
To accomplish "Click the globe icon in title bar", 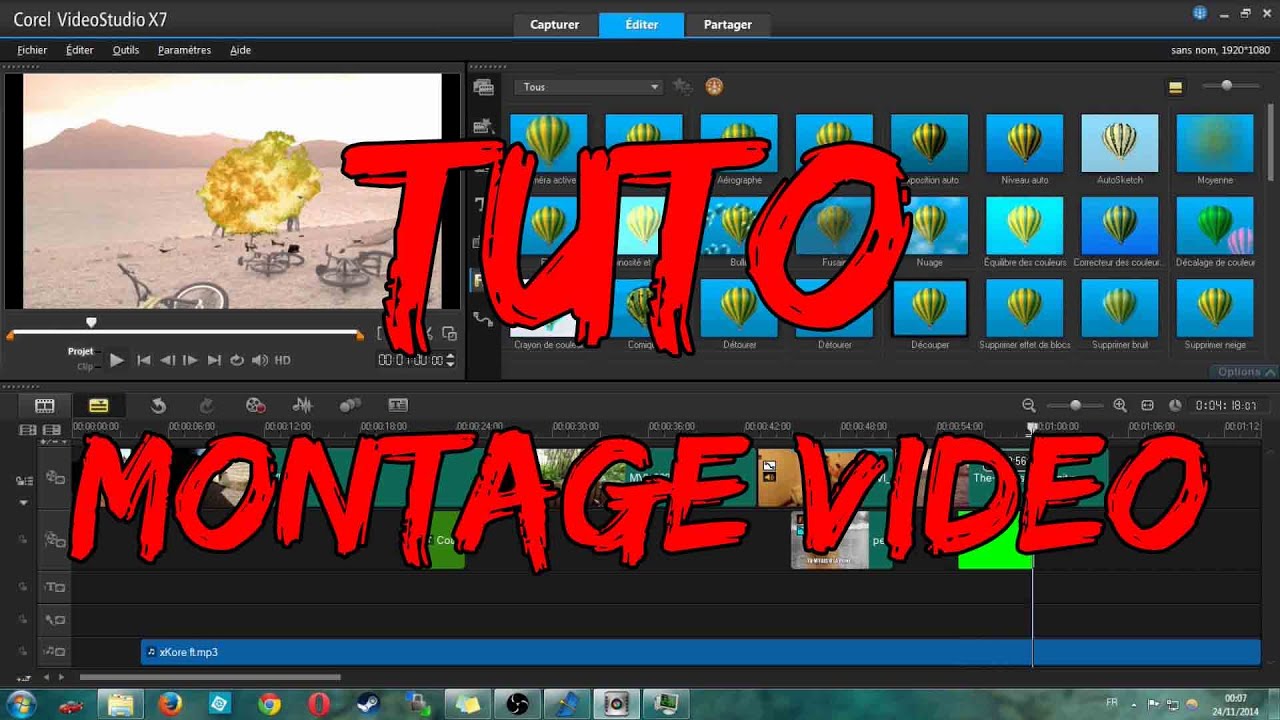I will [1200, 13].
